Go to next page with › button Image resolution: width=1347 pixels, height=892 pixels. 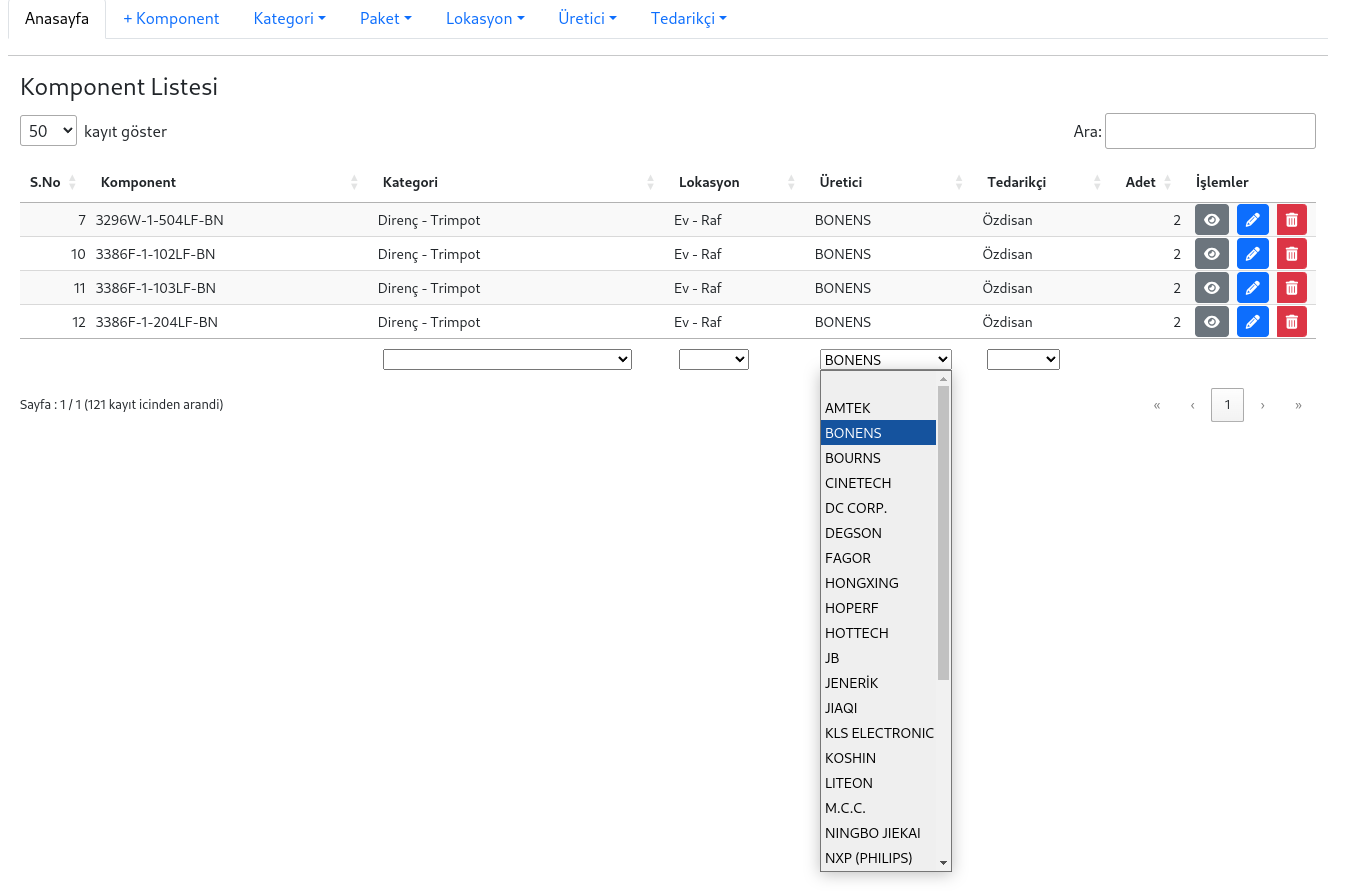point(1263,405)
